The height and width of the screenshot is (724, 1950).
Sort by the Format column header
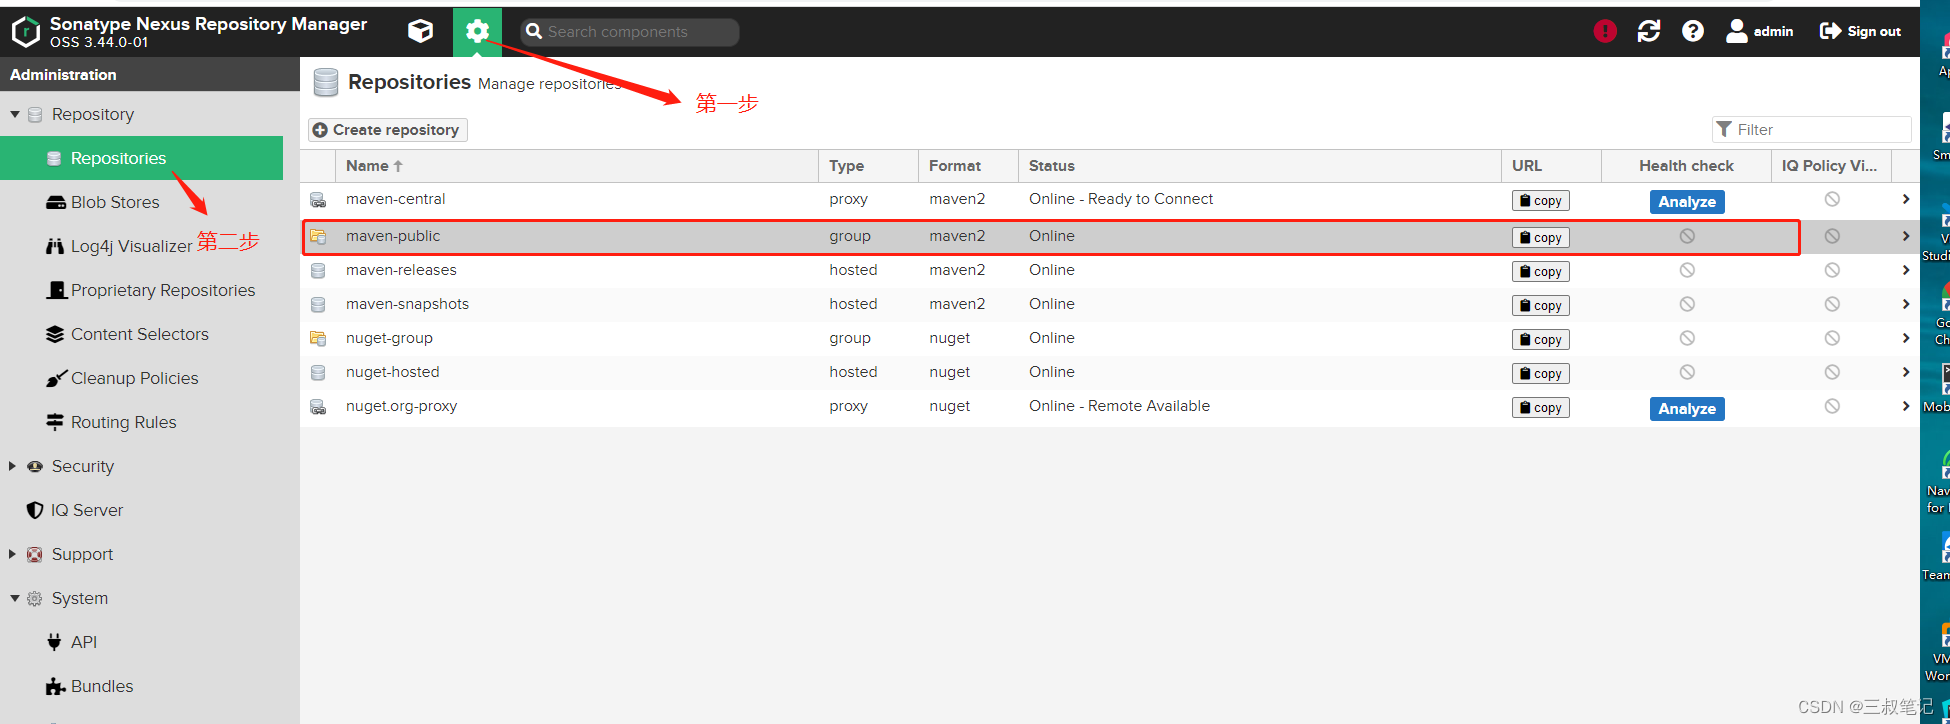[968, 166]
